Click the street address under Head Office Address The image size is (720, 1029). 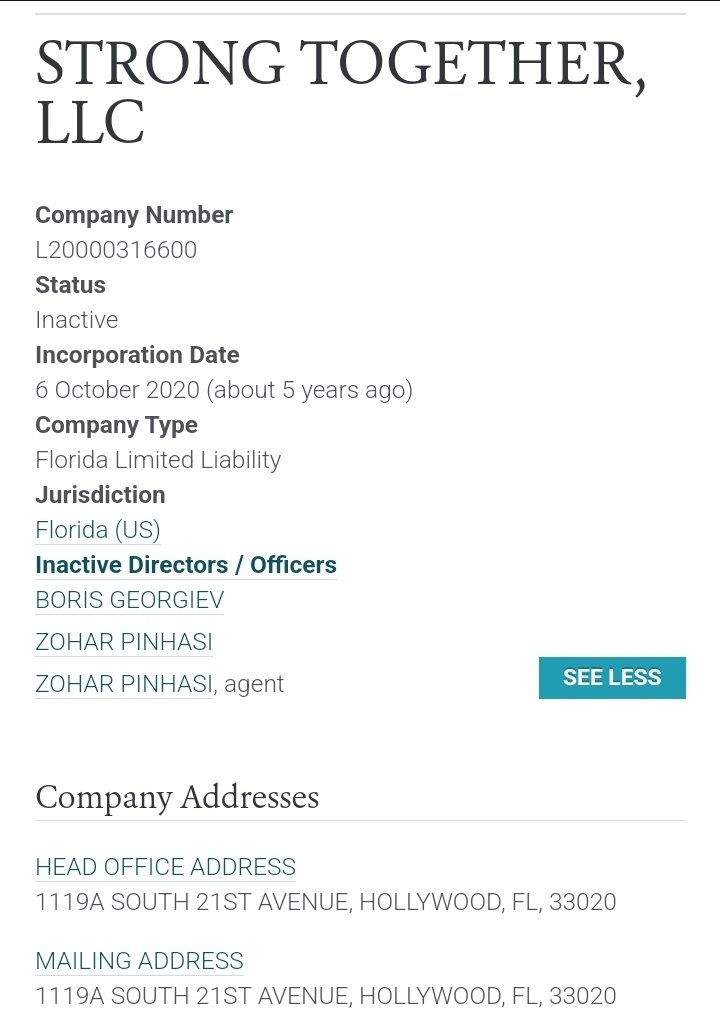[x=326, y=902]
